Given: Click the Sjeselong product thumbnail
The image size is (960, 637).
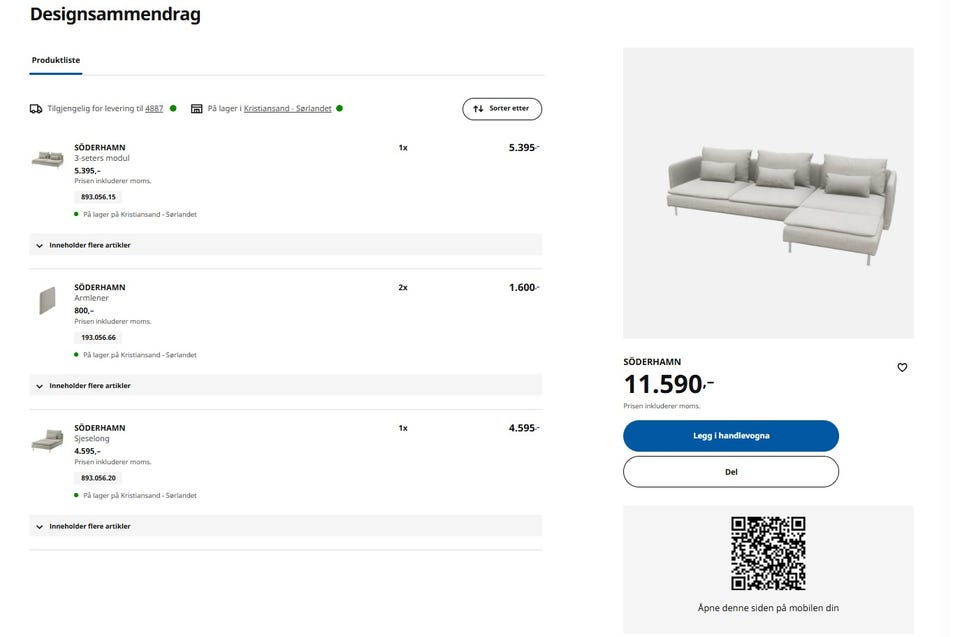Looking at the screenshot, I should point(47,440).
